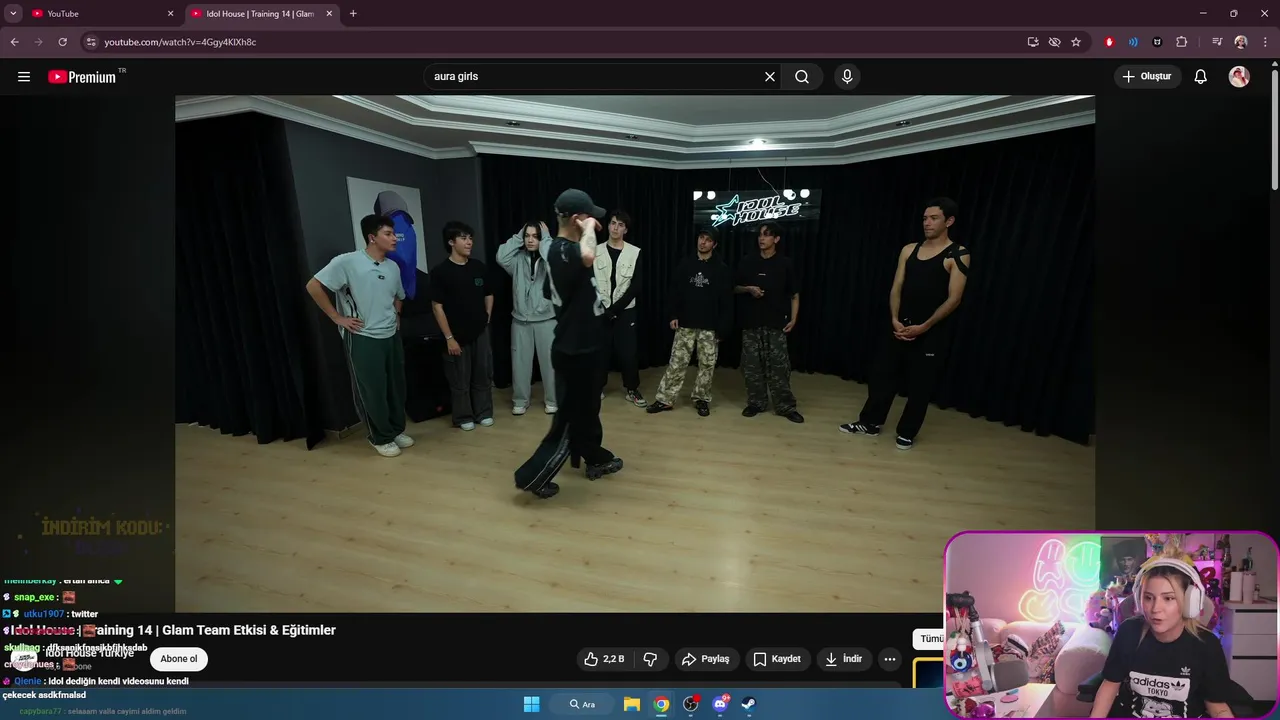Click the address bar URL field

click(x=560, y=42)
